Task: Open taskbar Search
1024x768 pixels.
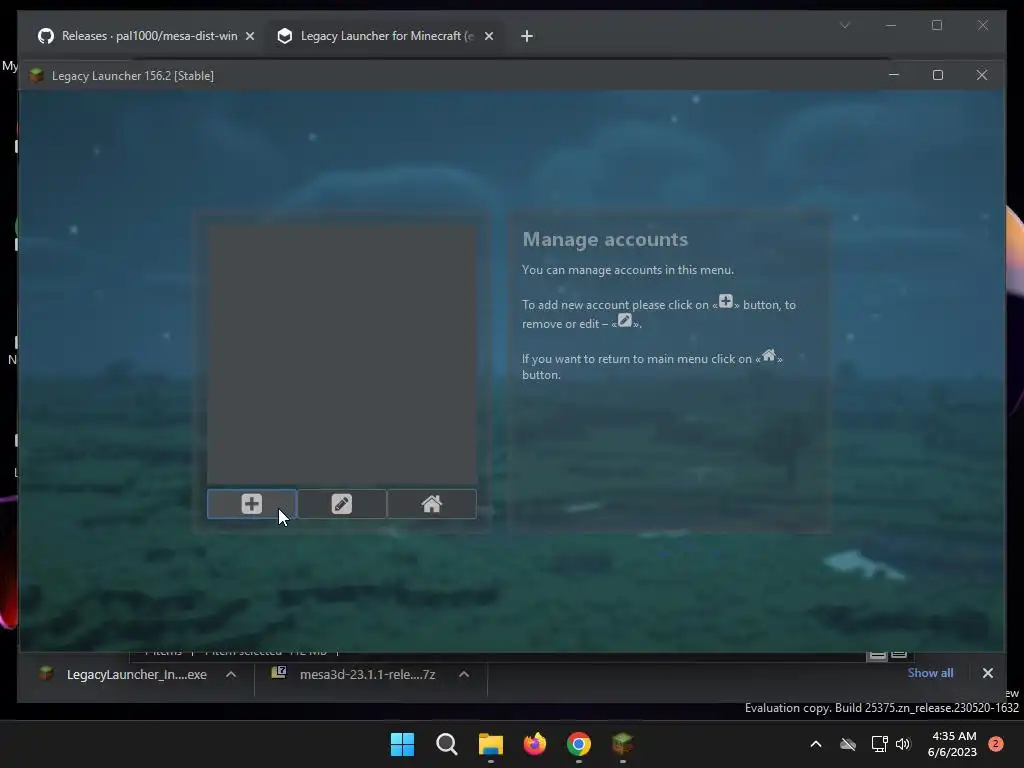Action: coord(447,744)
